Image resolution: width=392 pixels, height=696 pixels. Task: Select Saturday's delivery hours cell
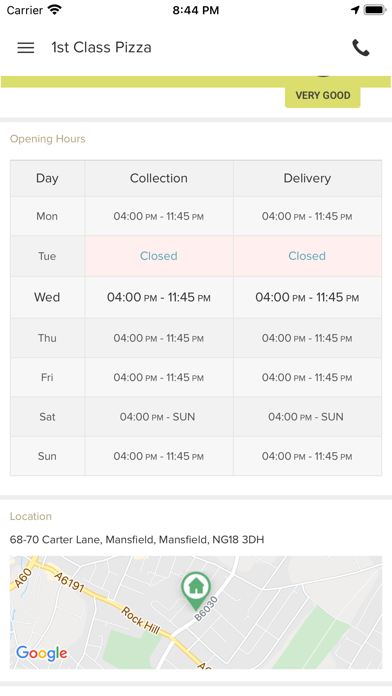click(307, 417)
